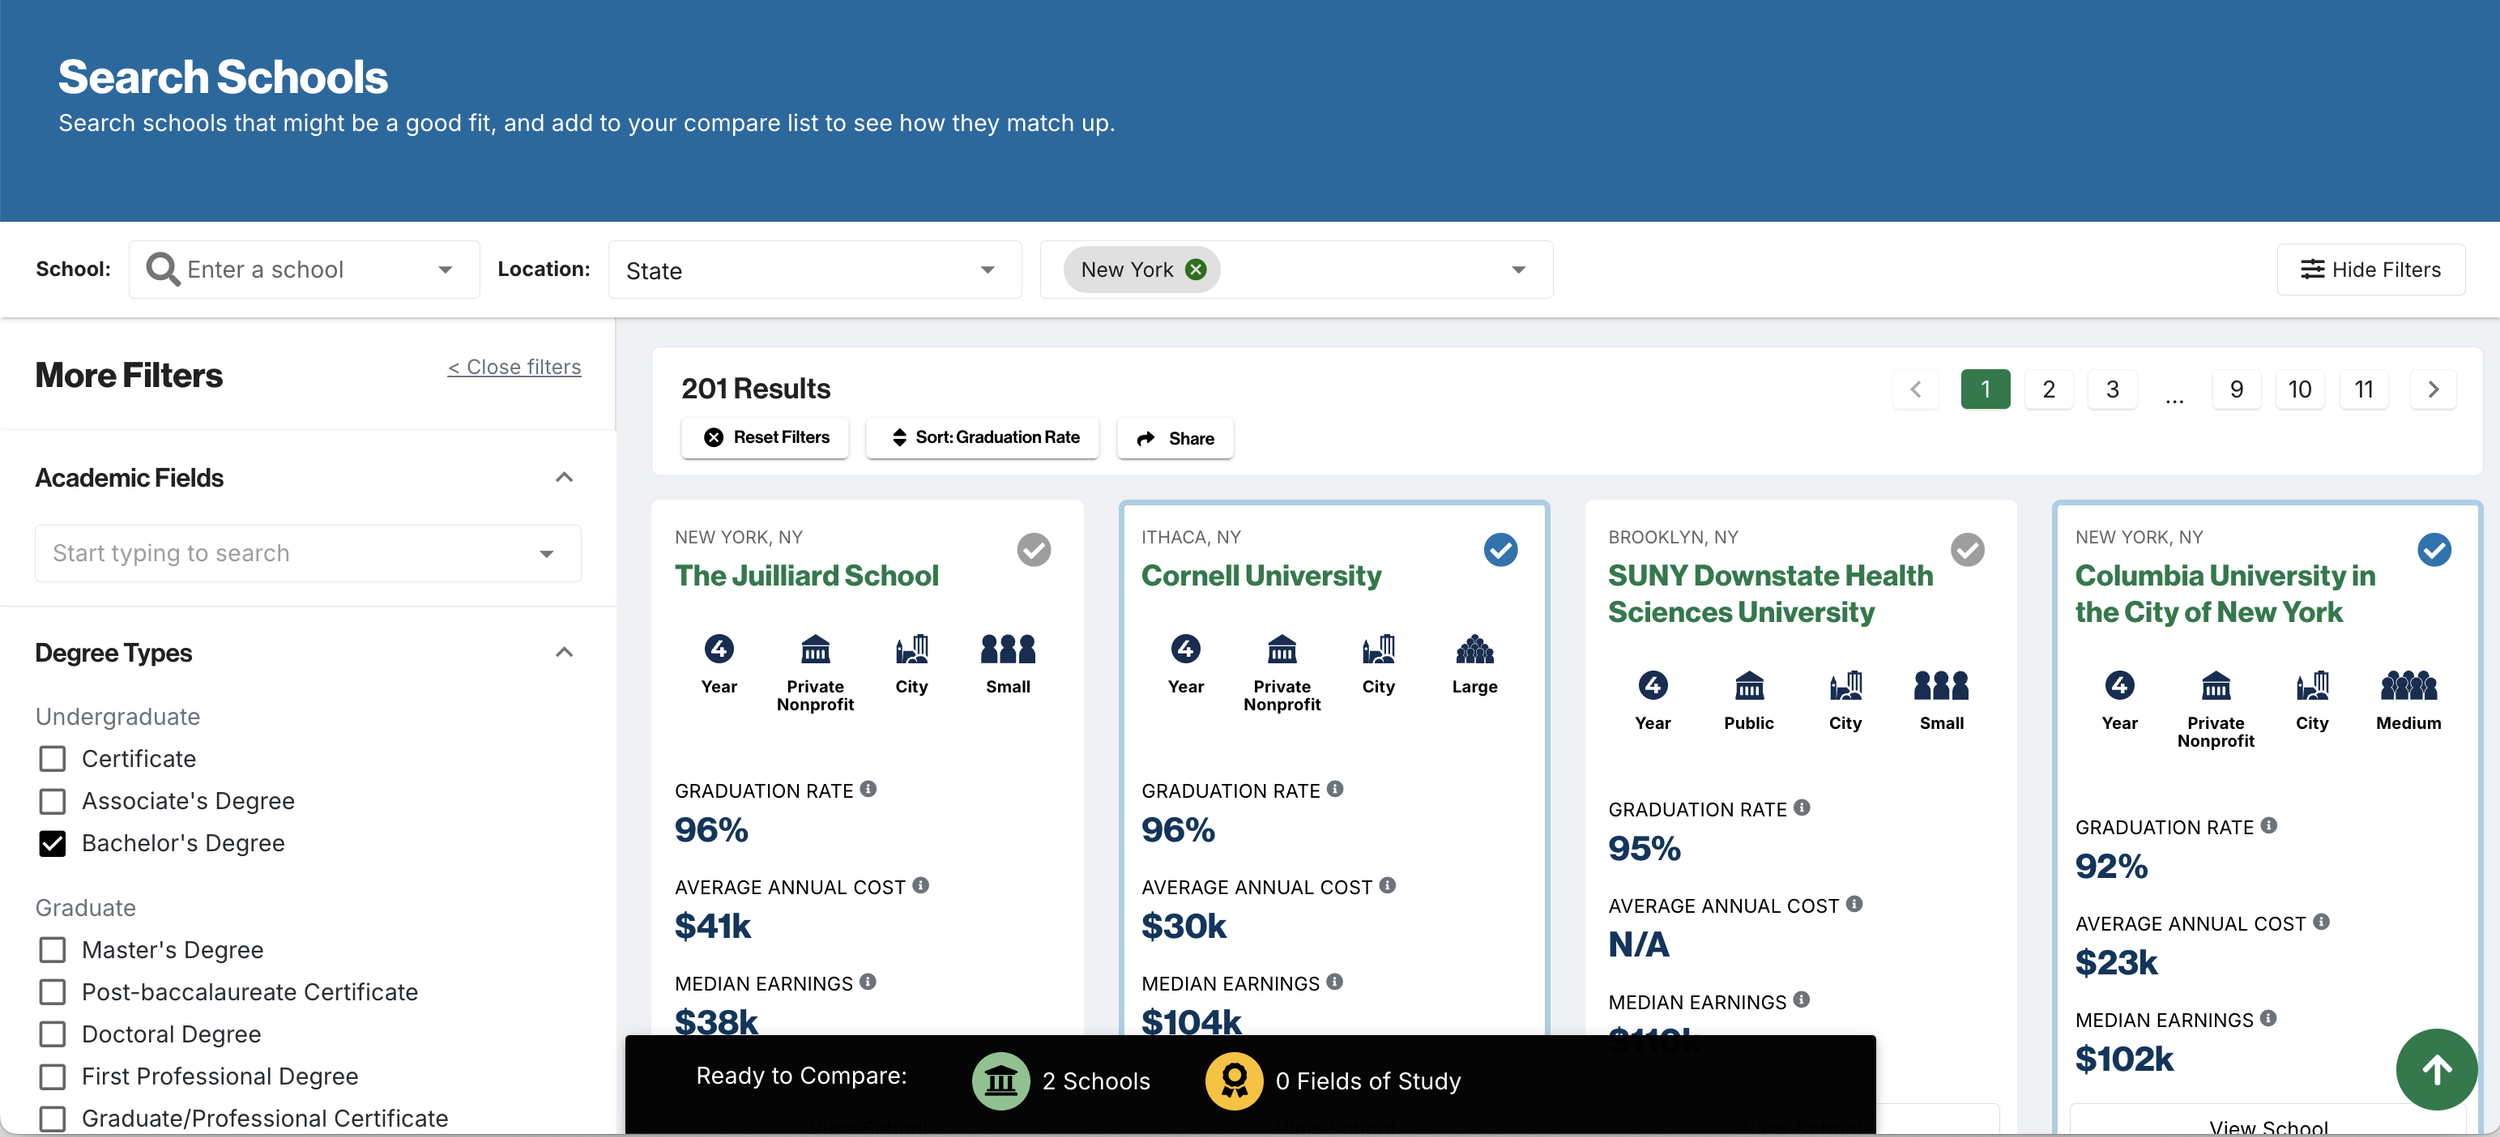The width and height of the screenshot is (2500, 1137).
Task: Go to results page 11
Action: tap(2364, 389)
